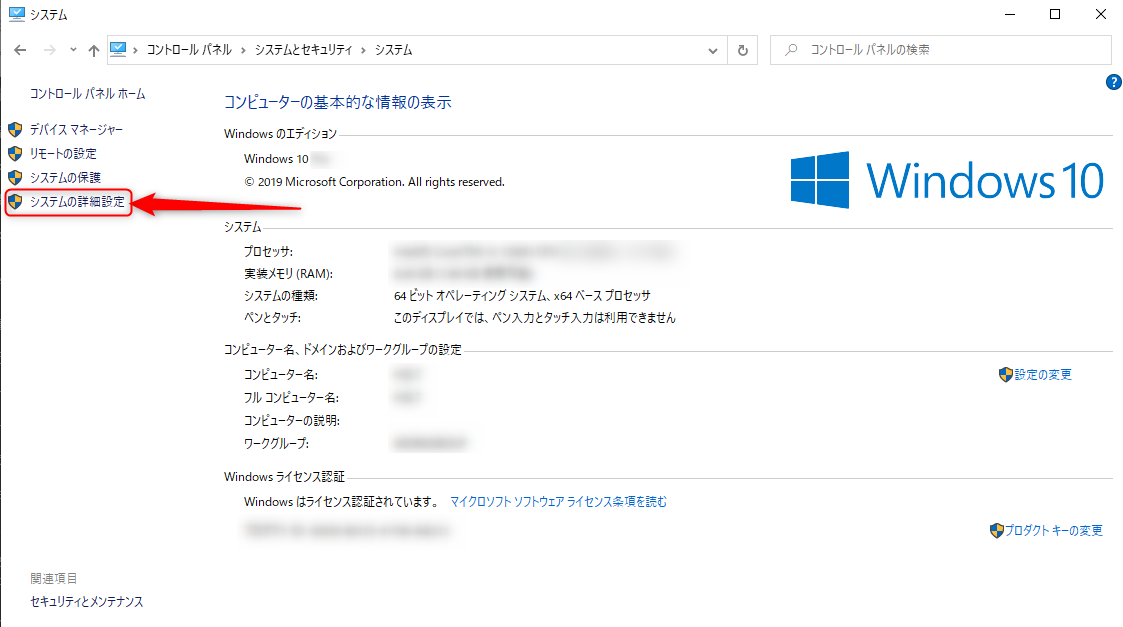Click プロダクト キーの変更 link
The width and height of the screenshot is (1123, 627).
point(1054,531)
